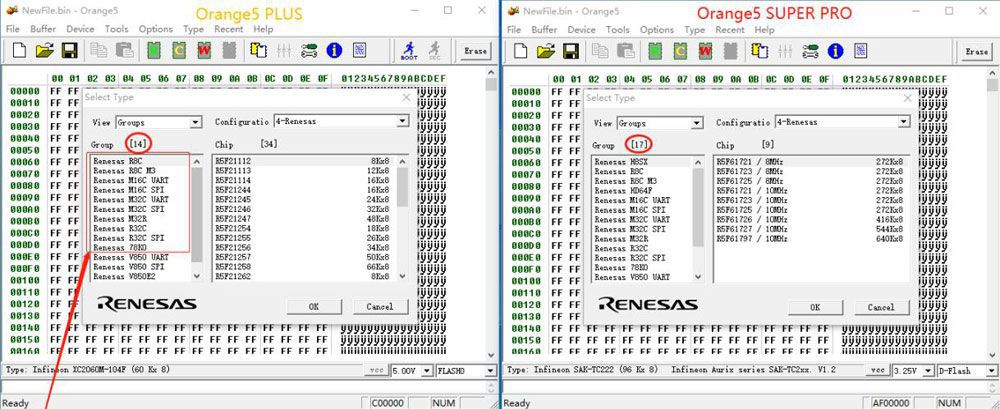Select chip R5F21112 8Kx8
This screenshot has width=1000, height=409.
coord(304,161)
